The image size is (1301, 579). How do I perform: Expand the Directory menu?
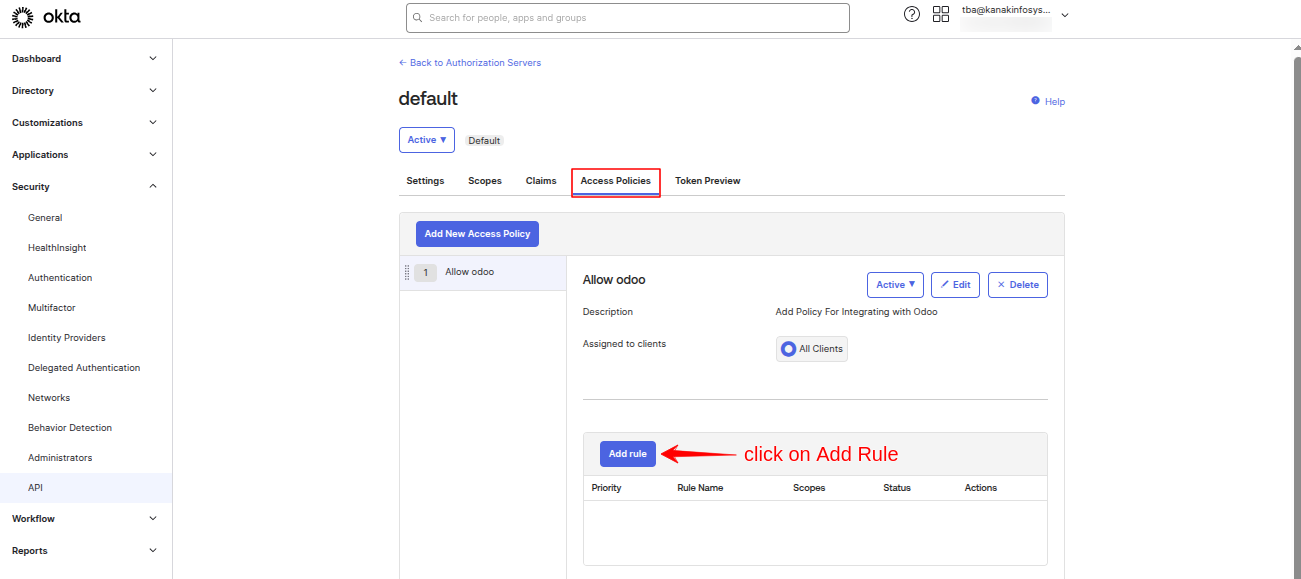[x=85, y=91]
